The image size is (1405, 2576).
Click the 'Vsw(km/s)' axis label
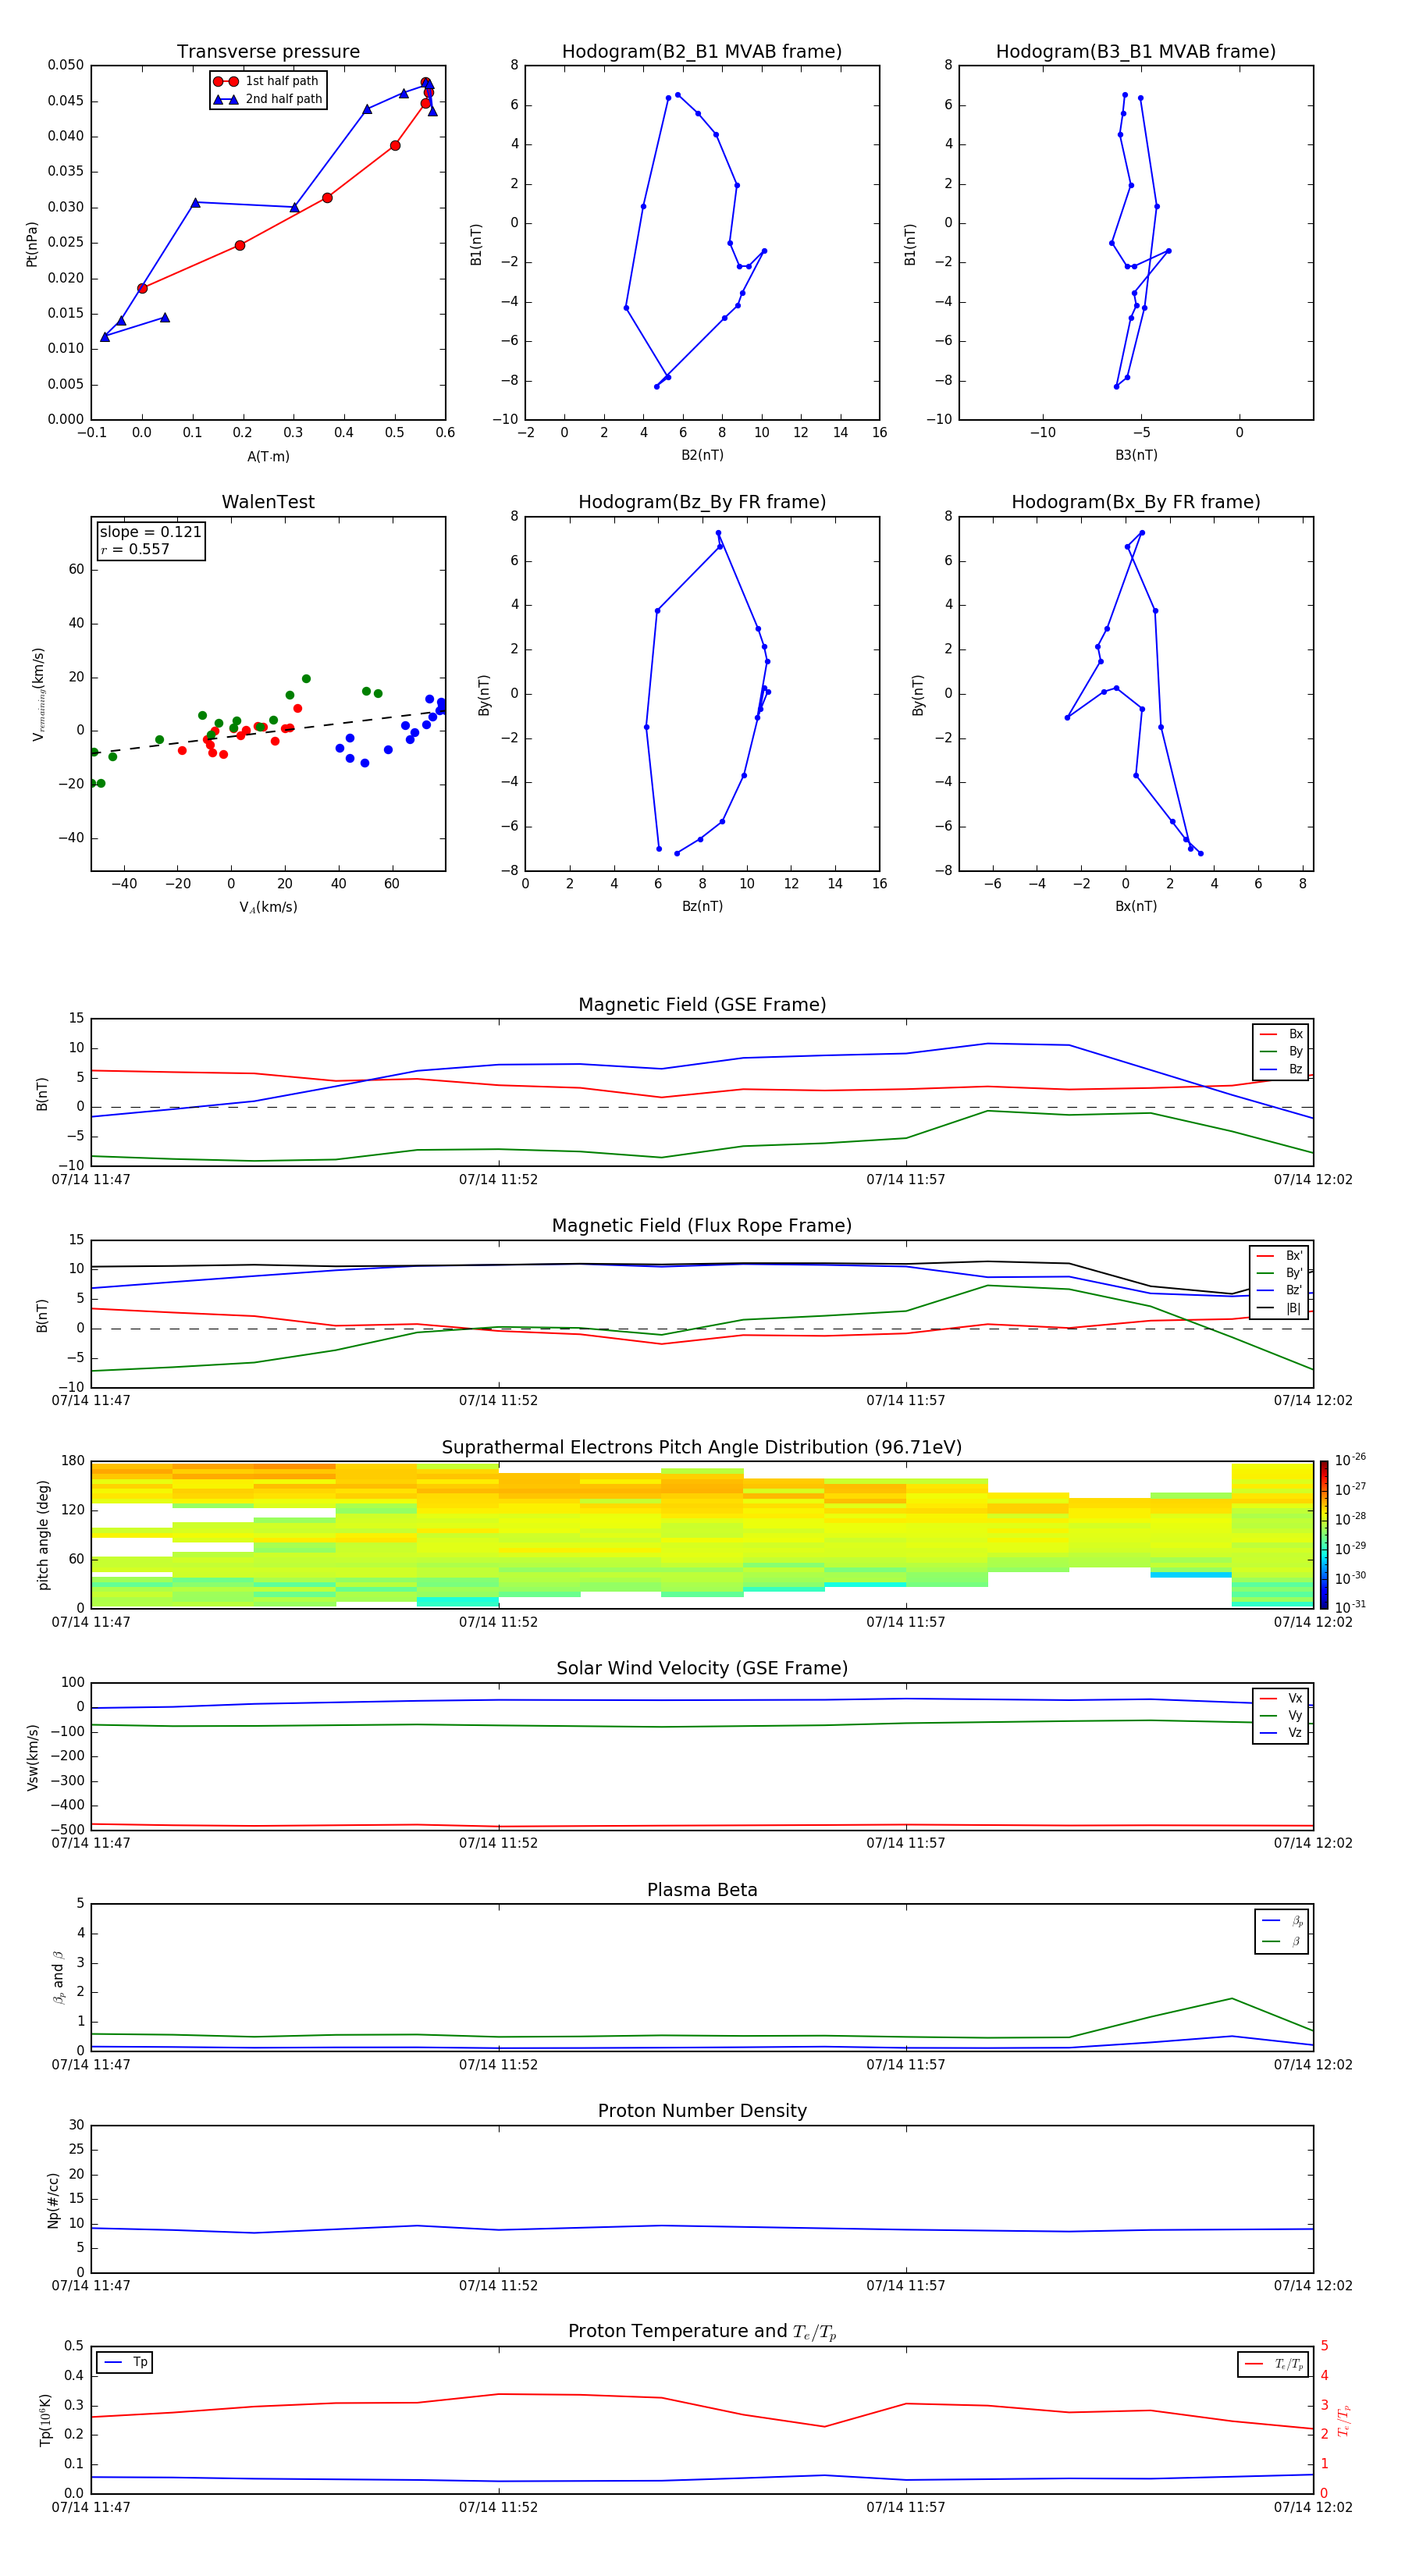(x=32, y=1757)
